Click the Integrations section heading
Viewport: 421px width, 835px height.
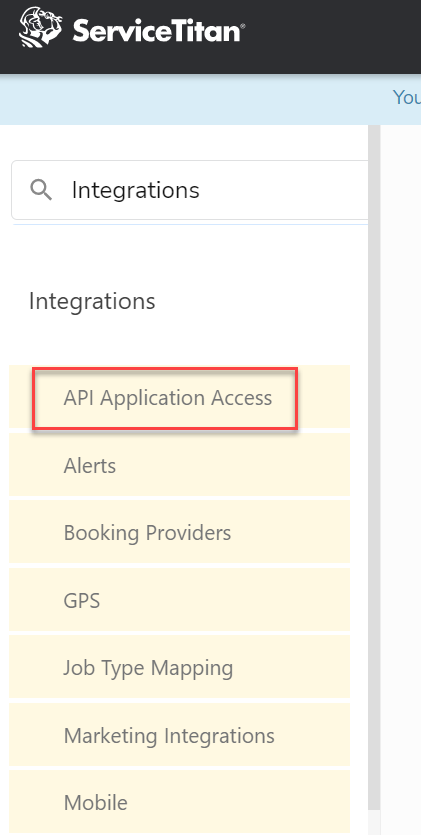(92, 301)
